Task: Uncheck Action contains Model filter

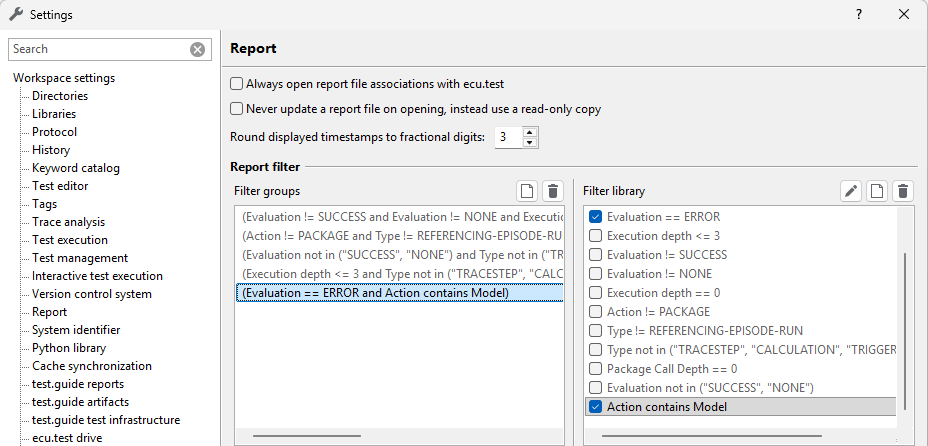Action: [x=595, y=407]
